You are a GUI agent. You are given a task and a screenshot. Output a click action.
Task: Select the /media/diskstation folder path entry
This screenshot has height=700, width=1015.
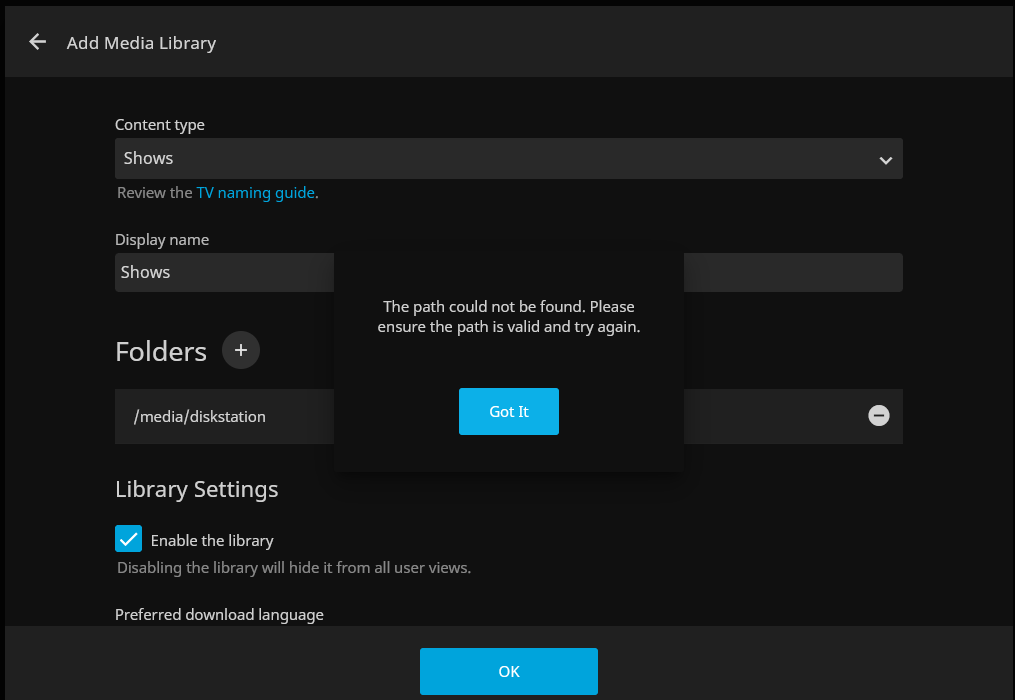point(200,417)
